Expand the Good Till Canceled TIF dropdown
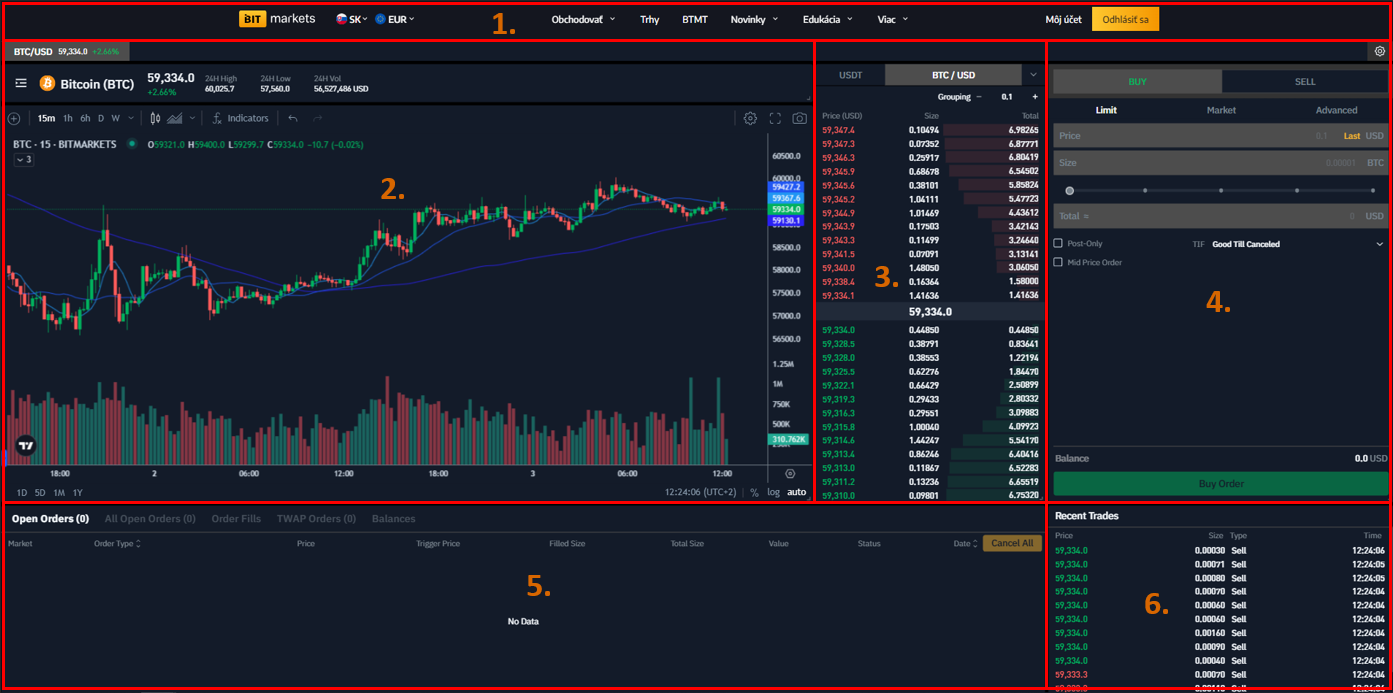Image resolution: width=1393 pixels, height=693 pixels. [1297, 244]
